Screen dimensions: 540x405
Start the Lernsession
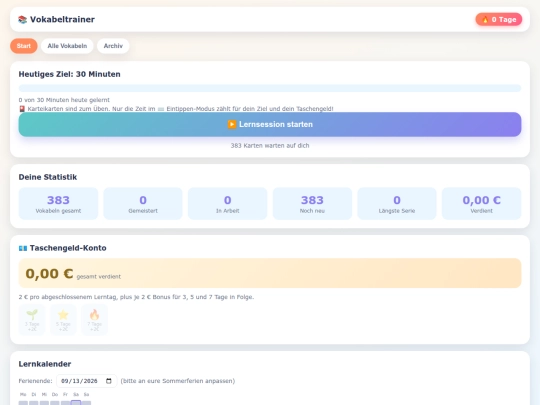270,124
